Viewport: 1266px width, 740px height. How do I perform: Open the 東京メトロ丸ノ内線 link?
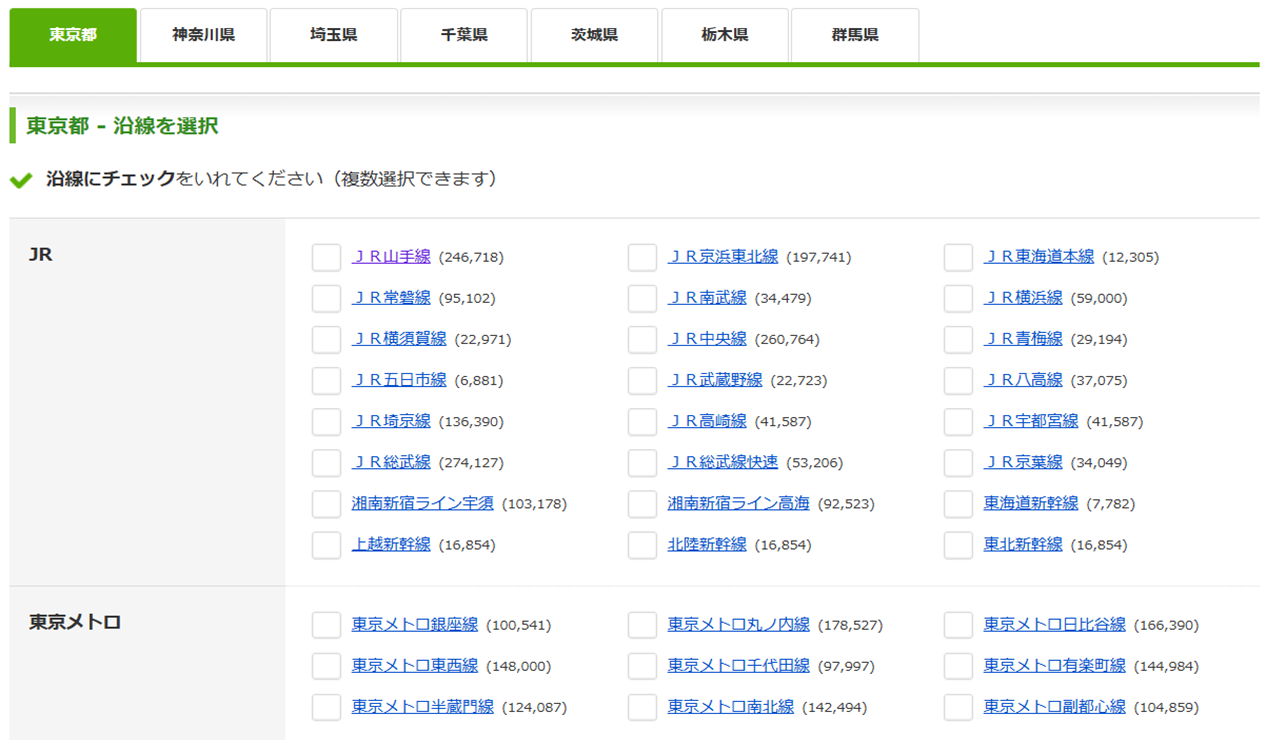click(x=738, y=625)
